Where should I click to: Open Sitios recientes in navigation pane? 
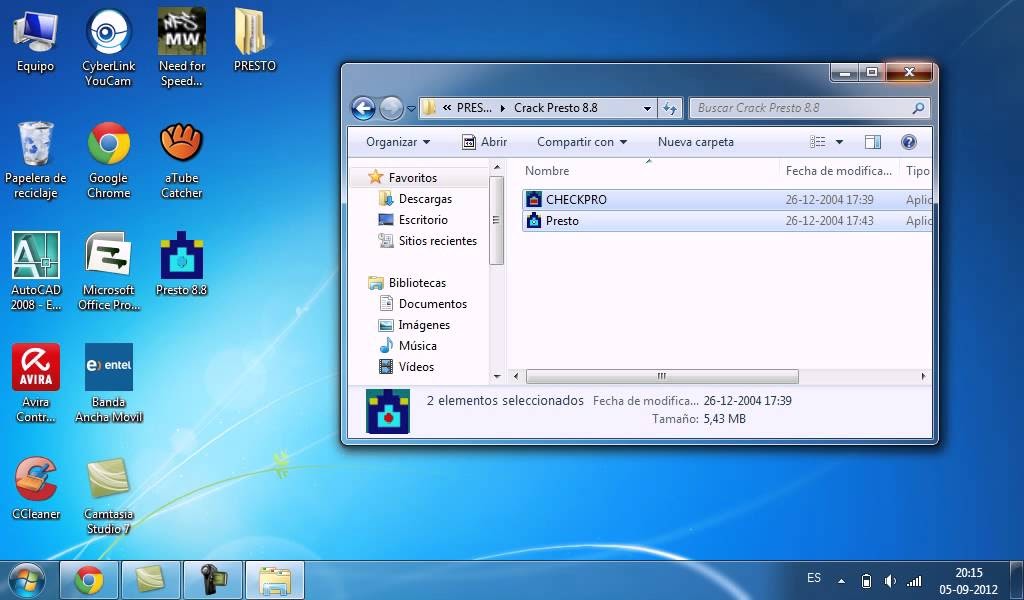click(x=438, y=240)
